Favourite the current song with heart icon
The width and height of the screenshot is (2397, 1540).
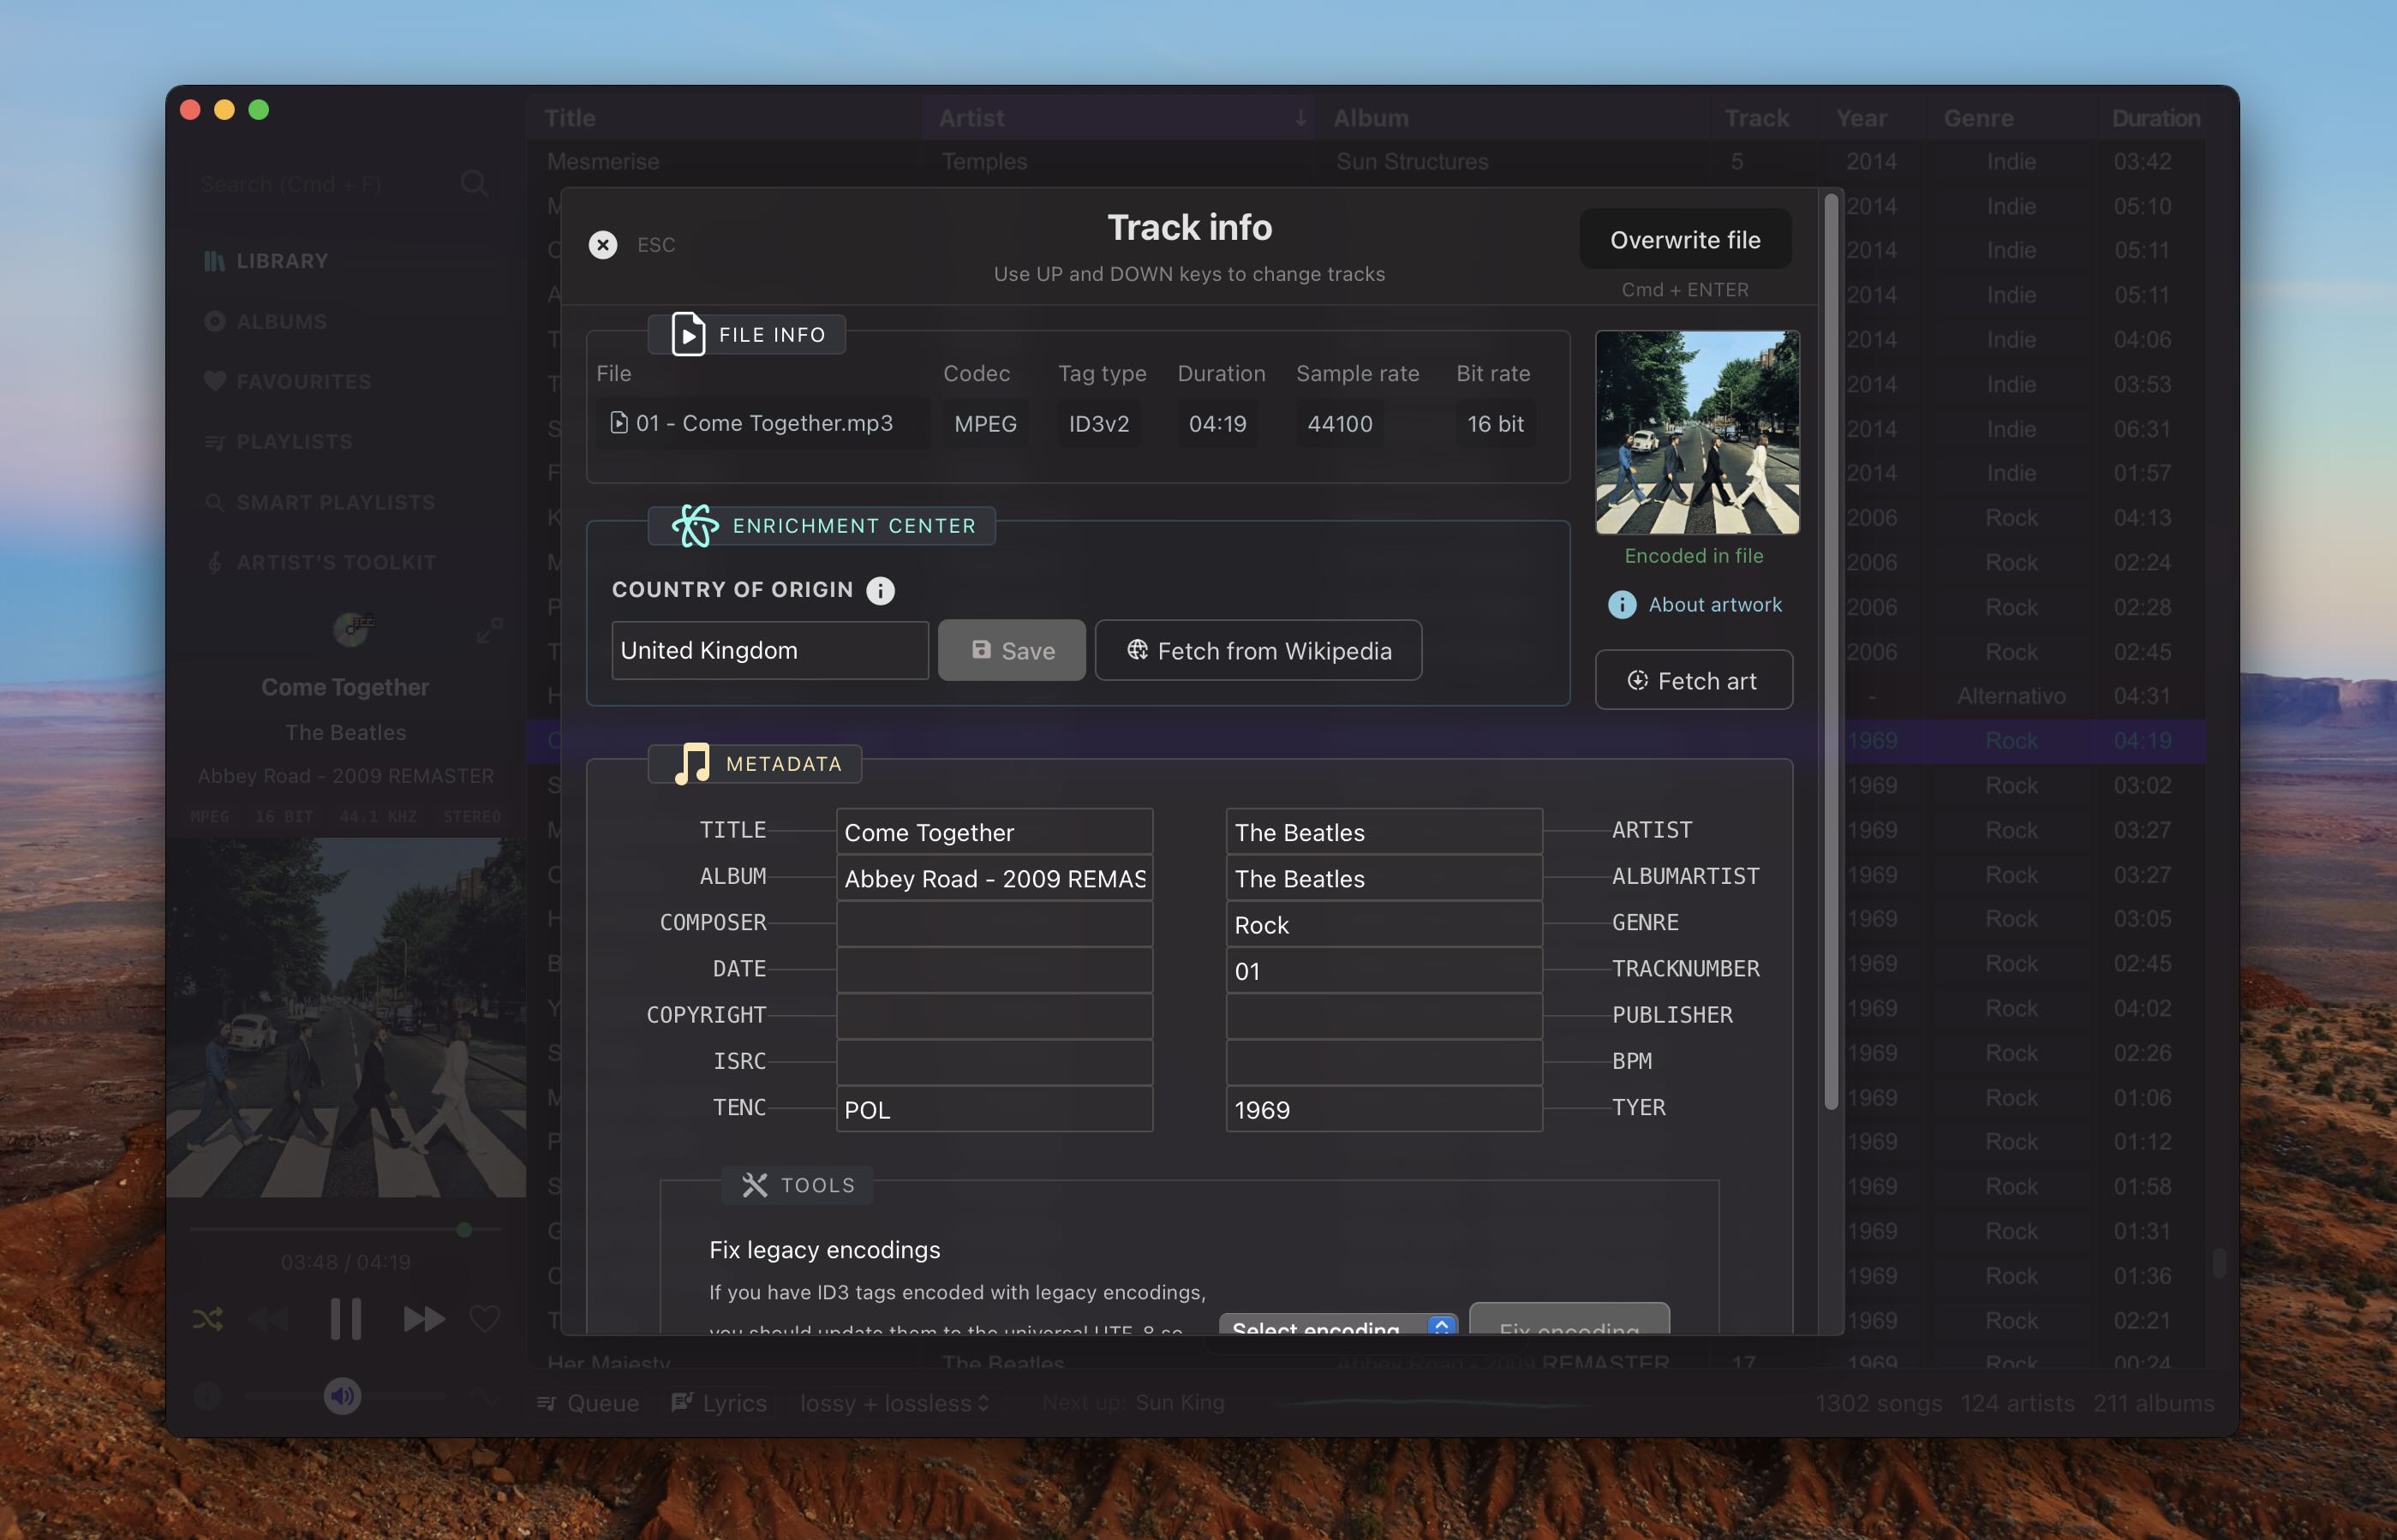coord(485,1319)
